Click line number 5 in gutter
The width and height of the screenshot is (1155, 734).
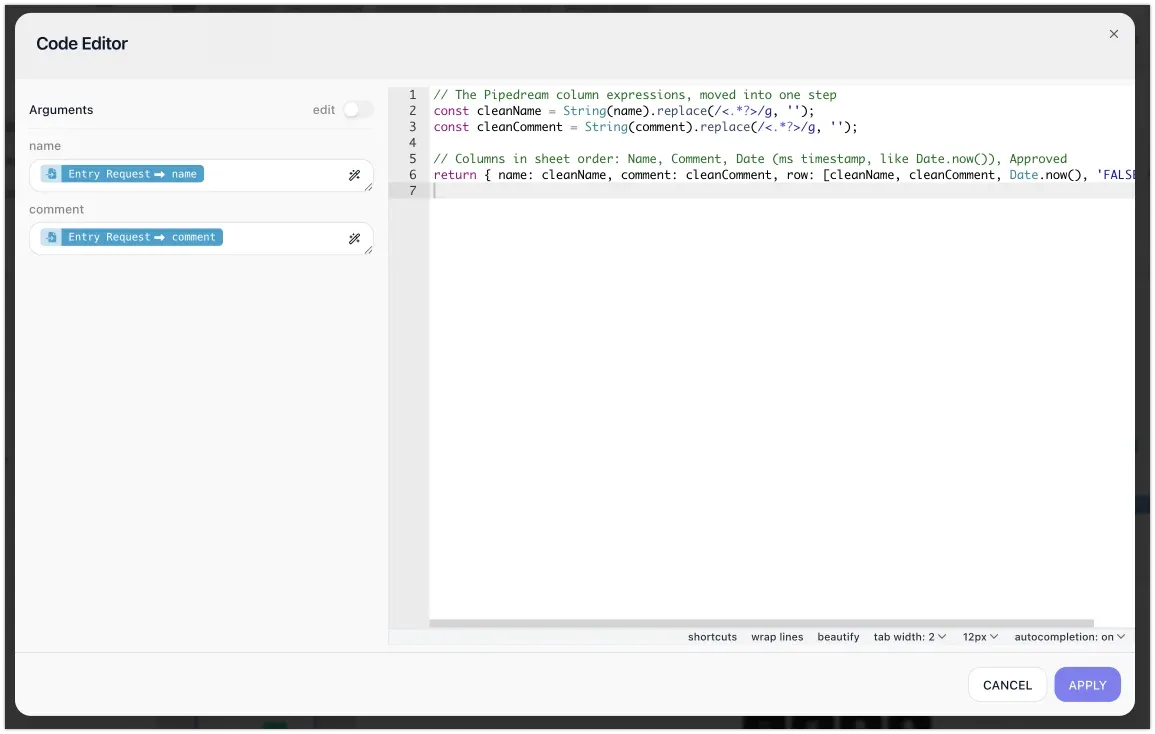point(412,159)
